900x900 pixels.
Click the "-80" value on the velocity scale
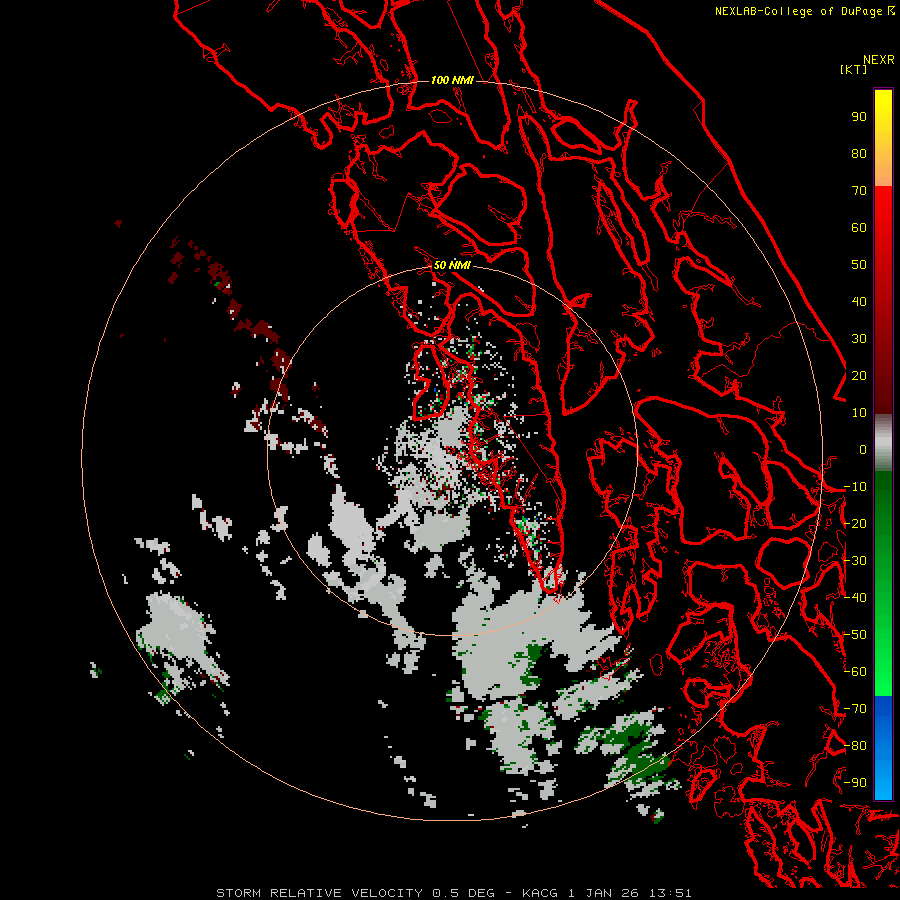855,746
